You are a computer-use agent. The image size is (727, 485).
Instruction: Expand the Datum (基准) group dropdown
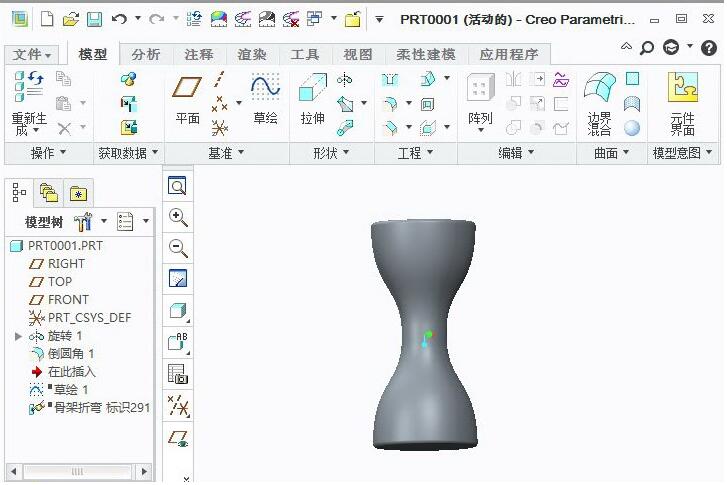point(226,153)
